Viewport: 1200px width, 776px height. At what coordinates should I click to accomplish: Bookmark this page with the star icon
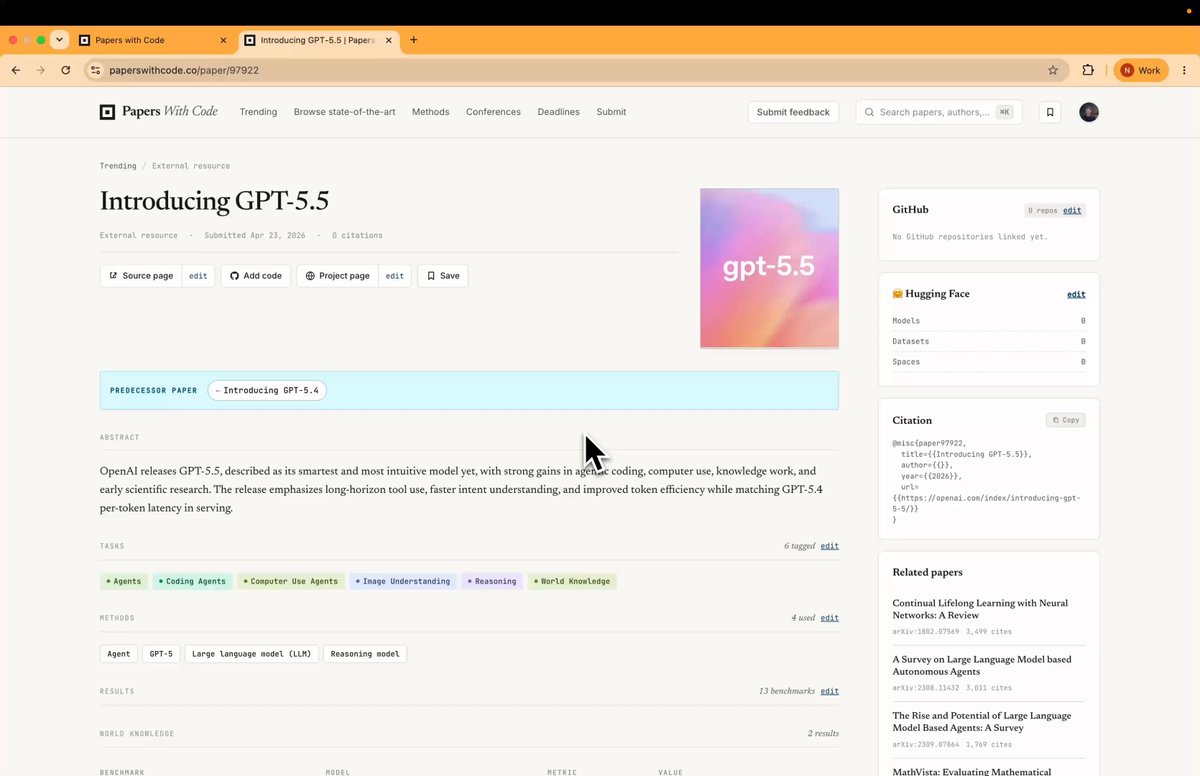coord(1053,70)
